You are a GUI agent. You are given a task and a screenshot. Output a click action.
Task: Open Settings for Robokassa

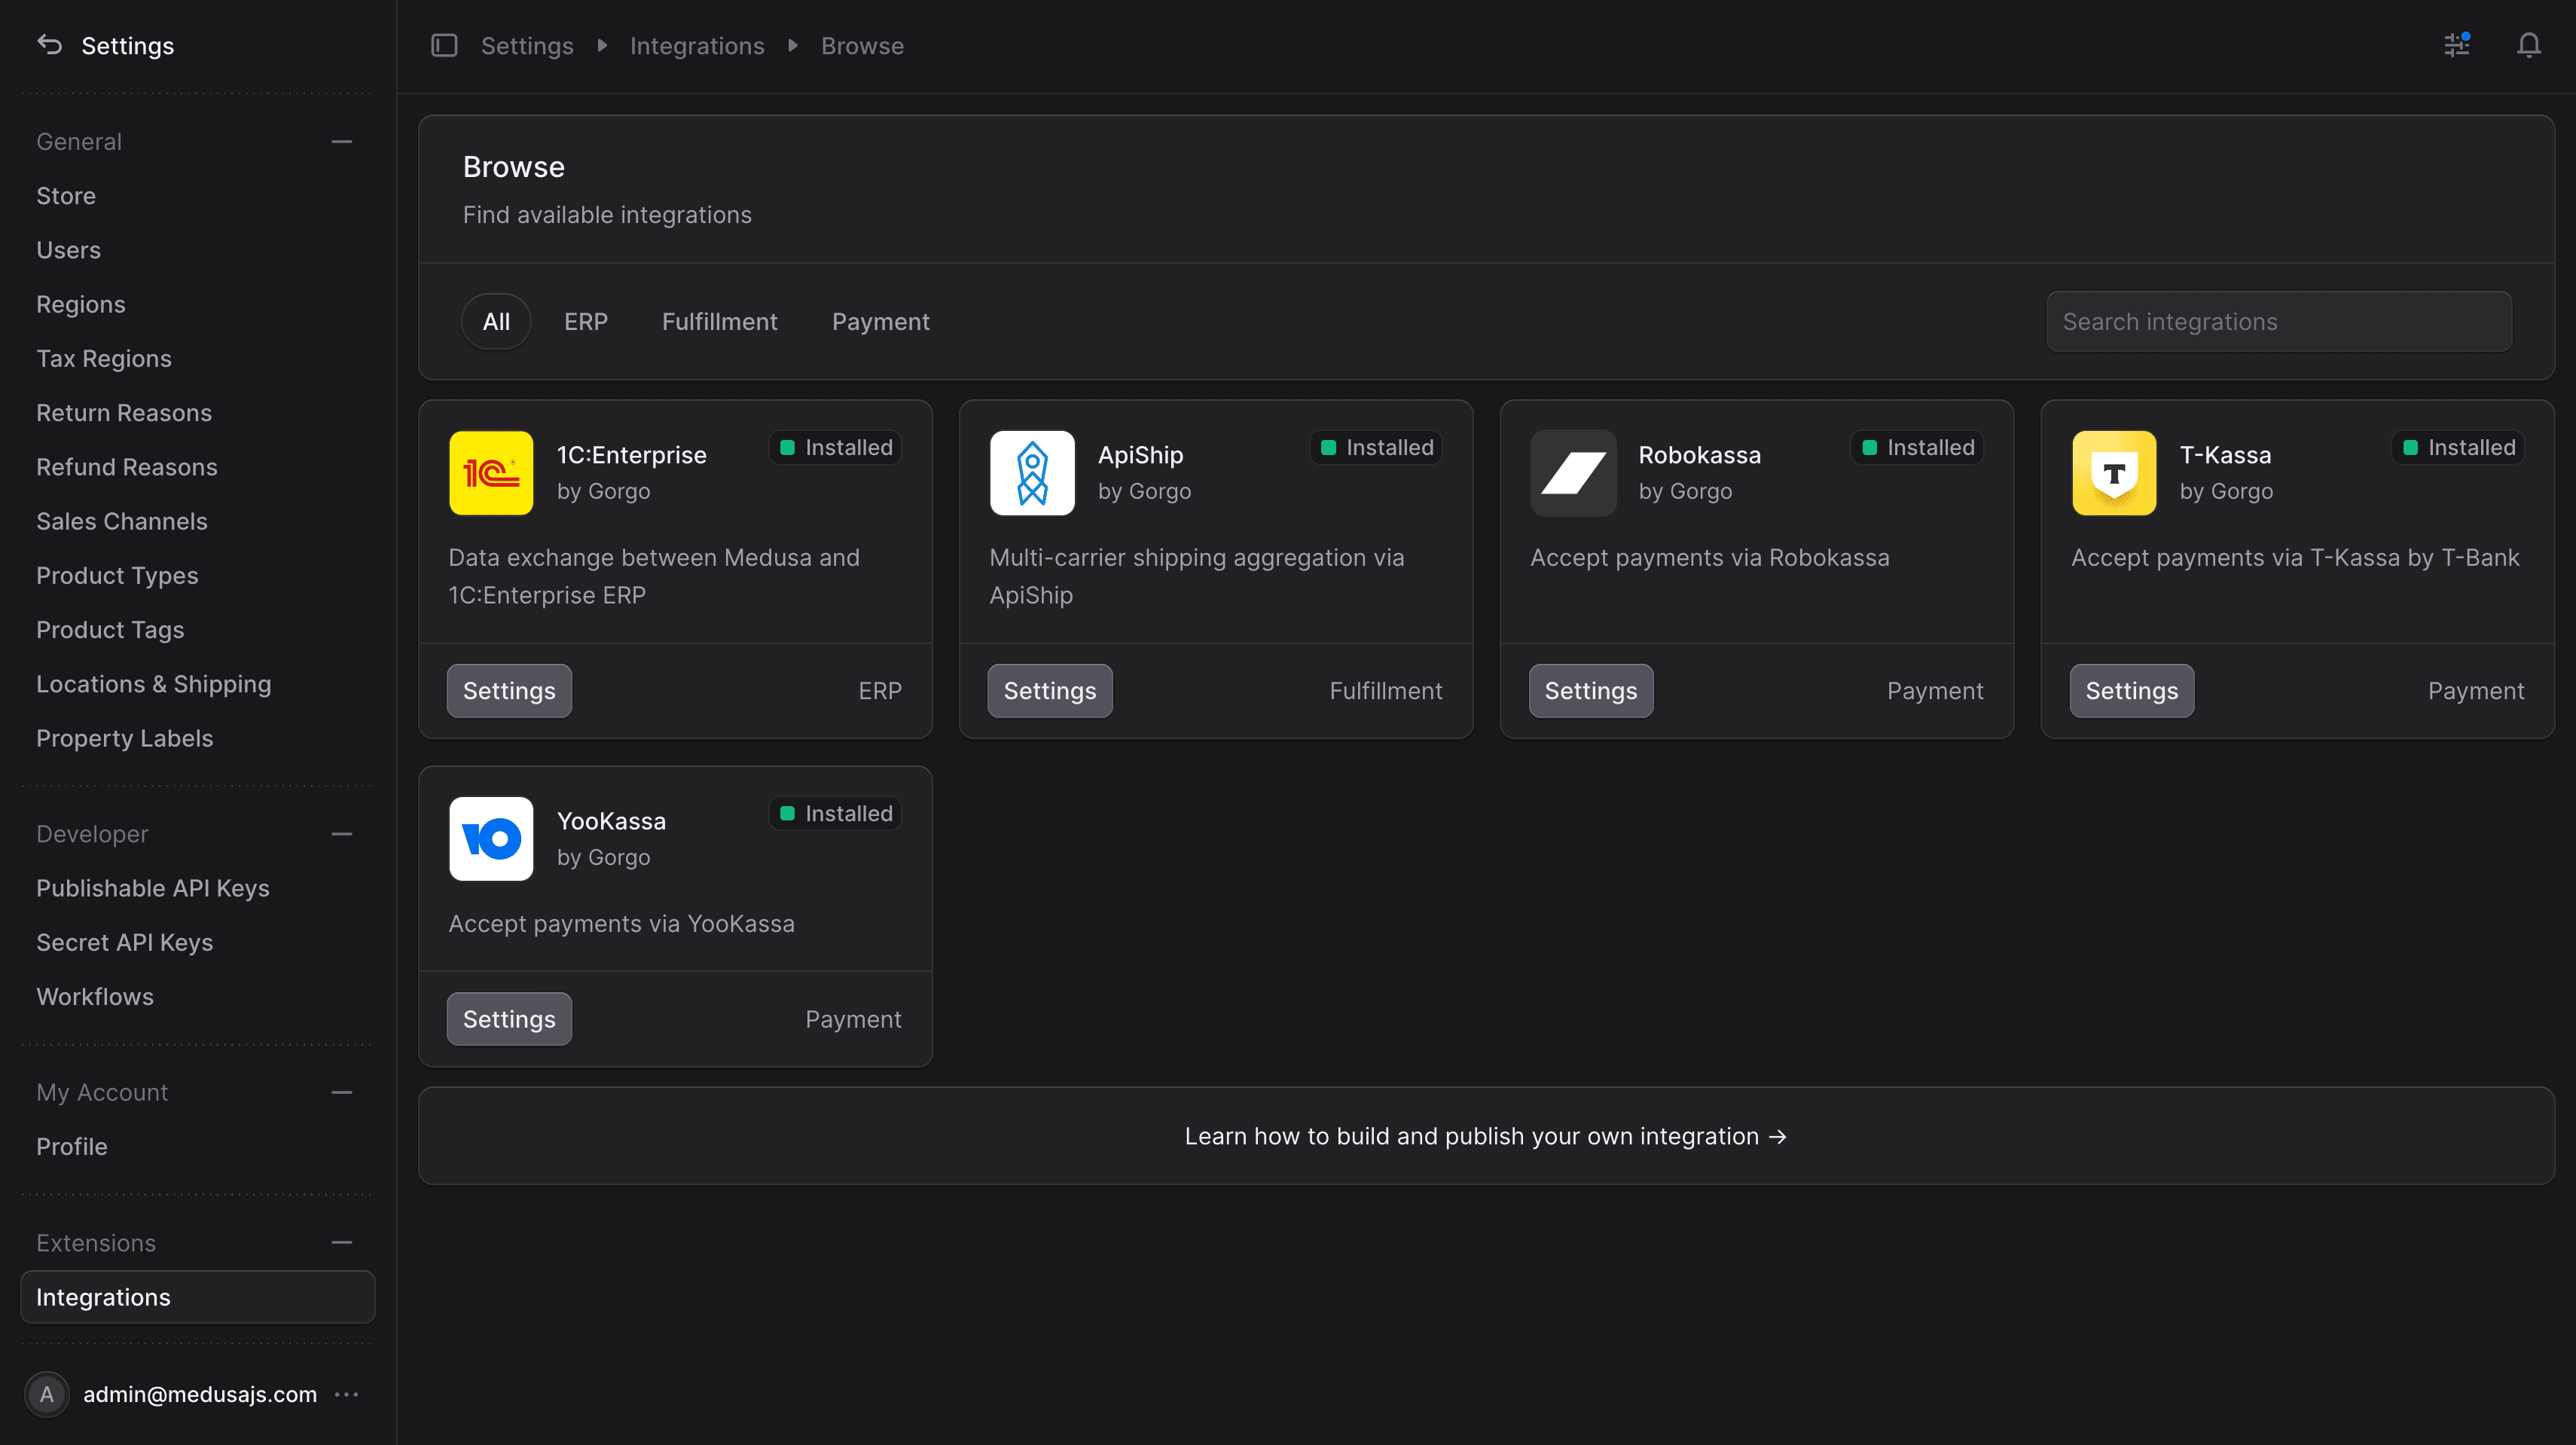1591,691
